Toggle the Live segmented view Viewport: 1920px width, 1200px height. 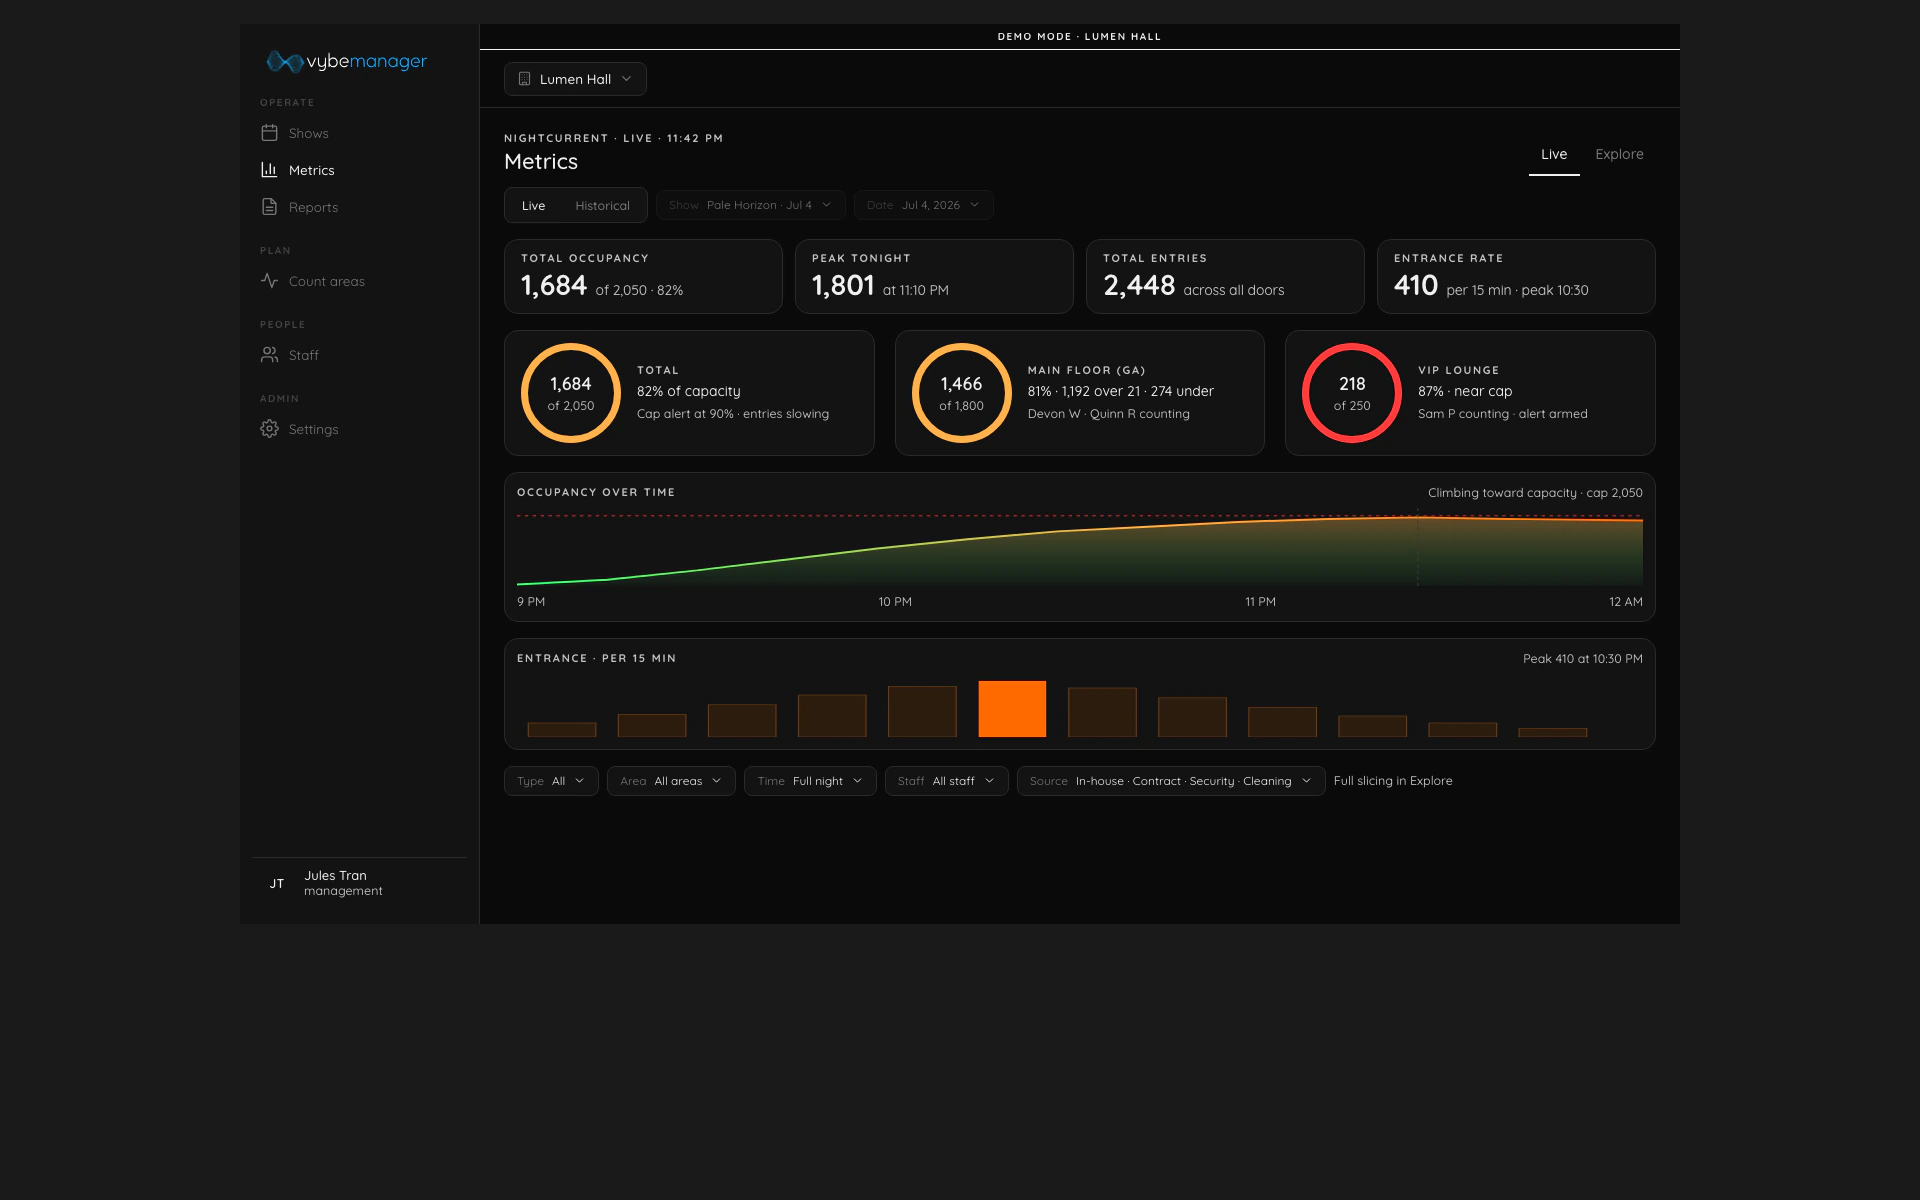click(533, 205)
